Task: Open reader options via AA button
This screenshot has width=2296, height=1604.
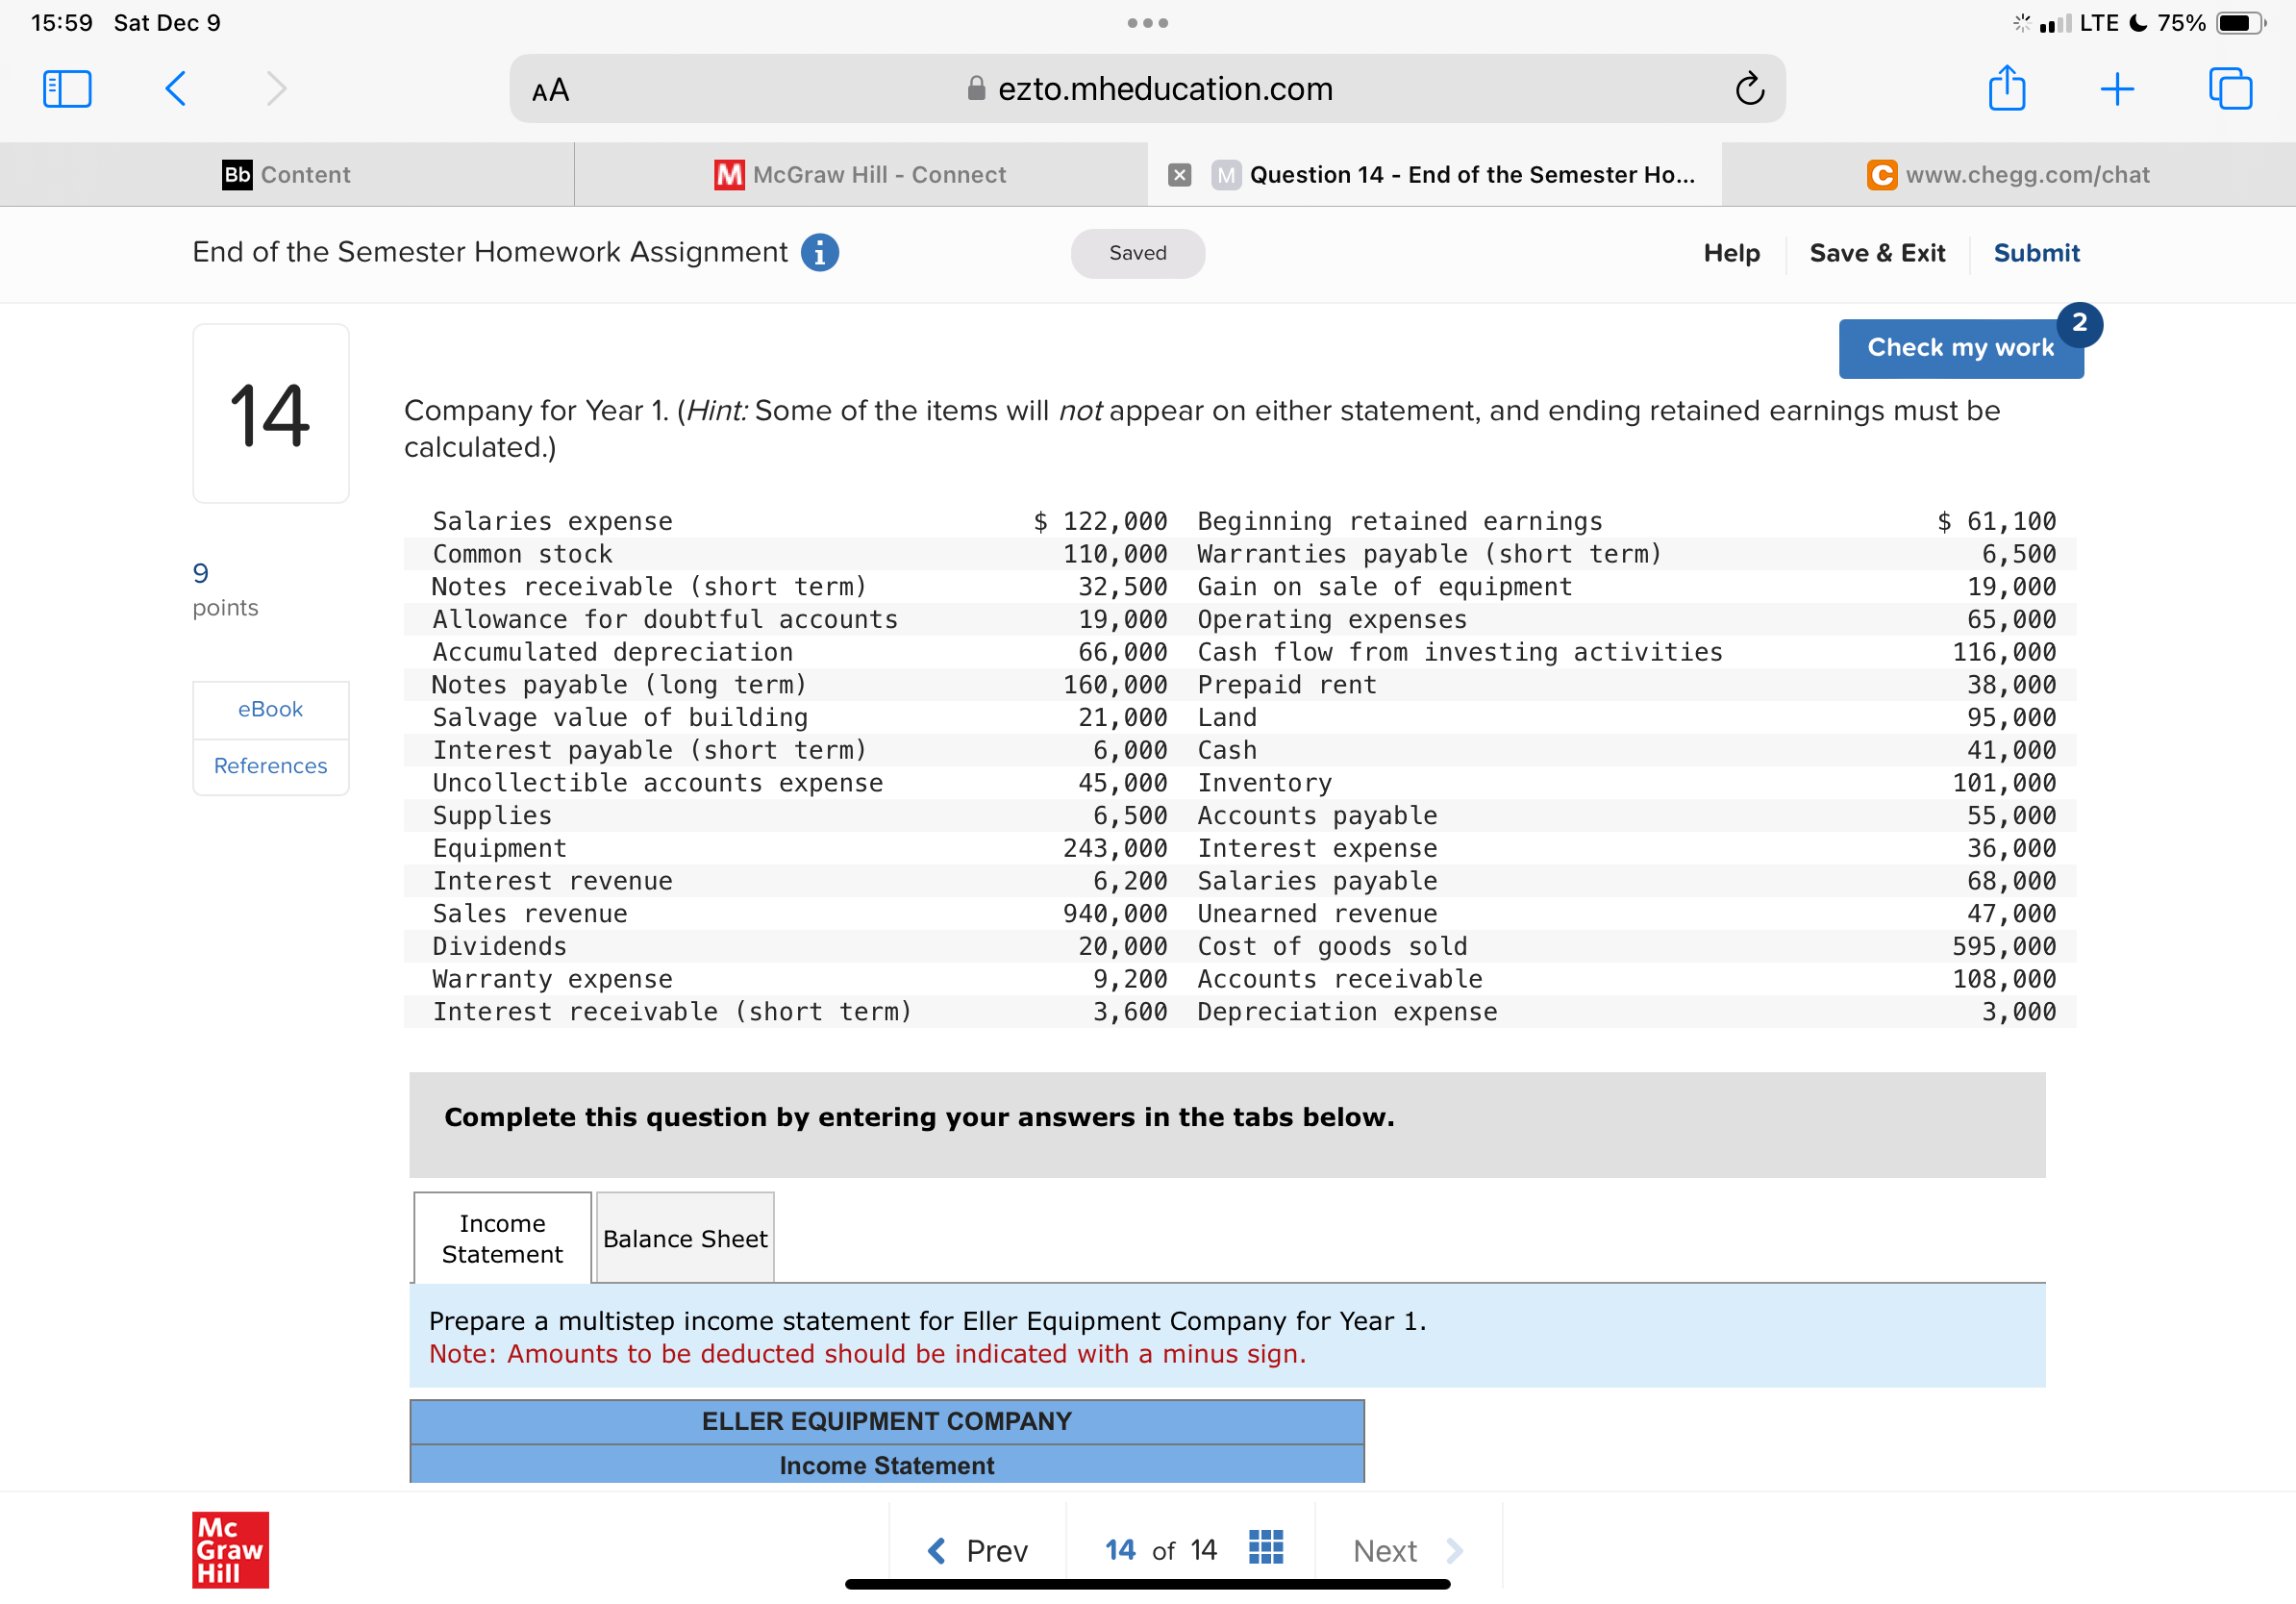Action: click(x=550, y=90)
